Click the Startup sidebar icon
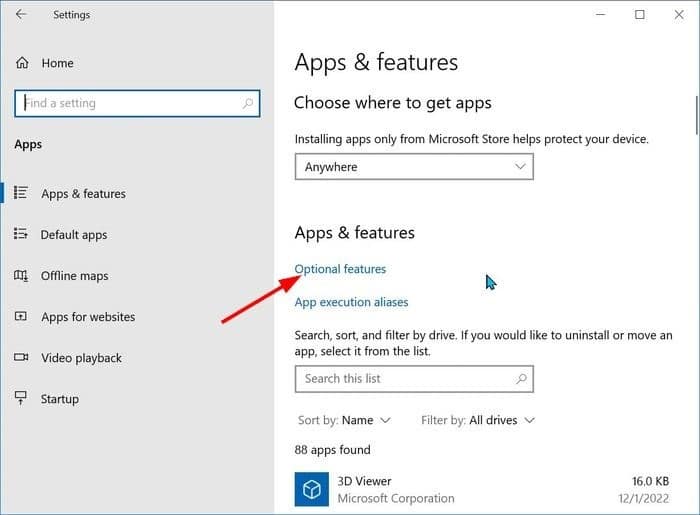Screen dimensions: 700x515 21,398
